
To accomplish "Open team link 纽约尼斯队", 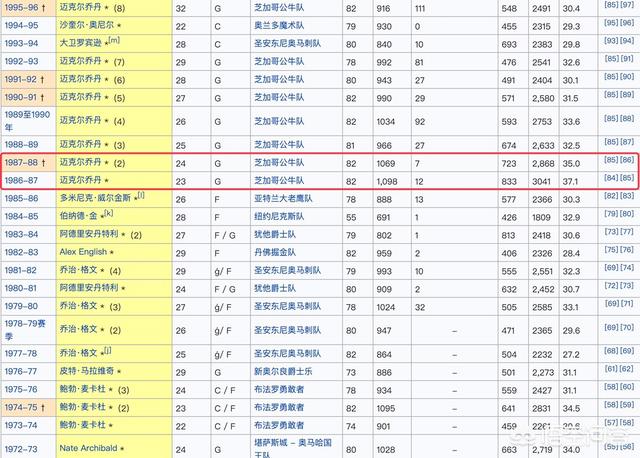I will (x=279, y=216).
